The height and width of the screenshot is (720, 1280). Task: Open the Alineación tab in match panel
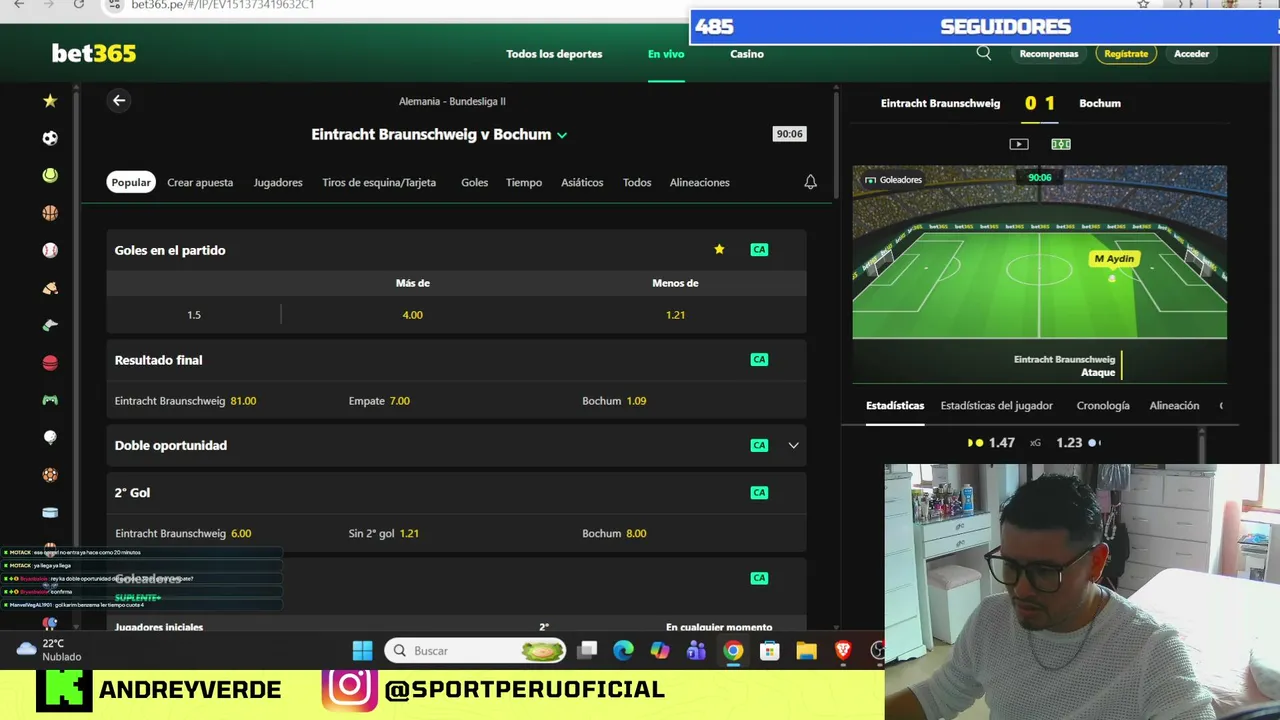tap(1174, 406)
